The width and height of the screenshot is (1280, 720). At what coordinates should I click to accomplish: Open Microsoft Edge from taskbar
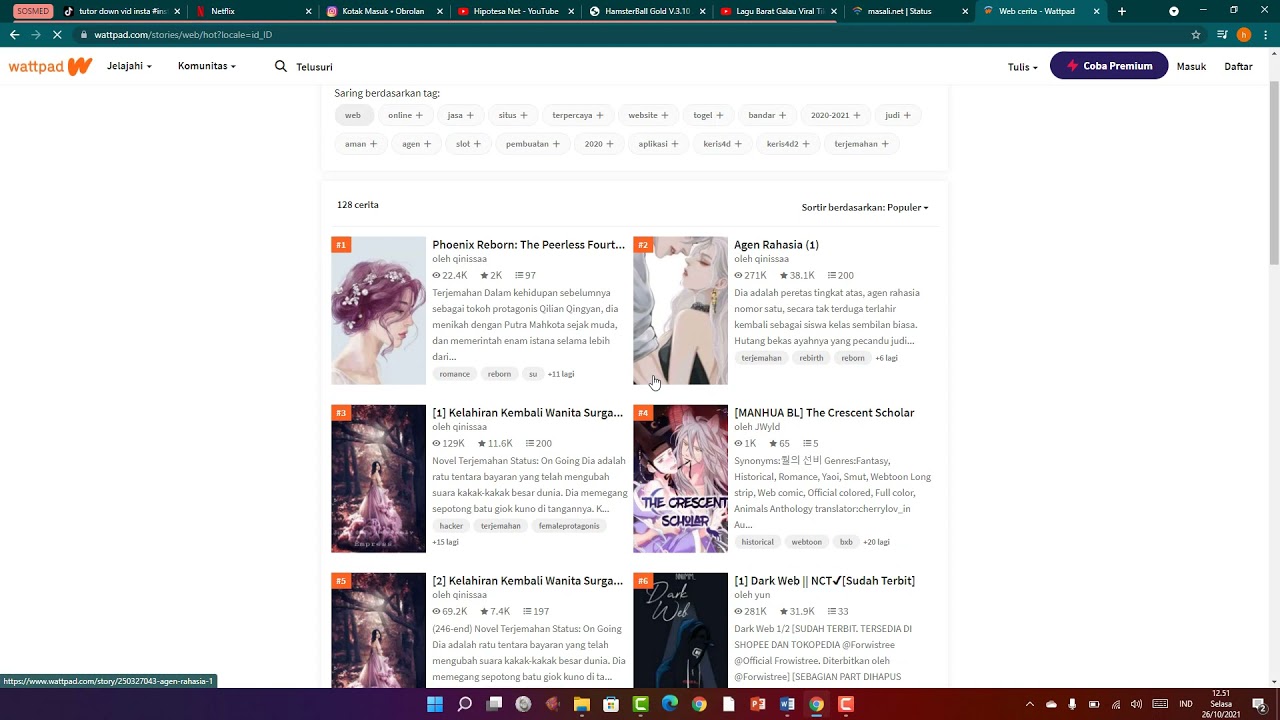coord(670,704)
